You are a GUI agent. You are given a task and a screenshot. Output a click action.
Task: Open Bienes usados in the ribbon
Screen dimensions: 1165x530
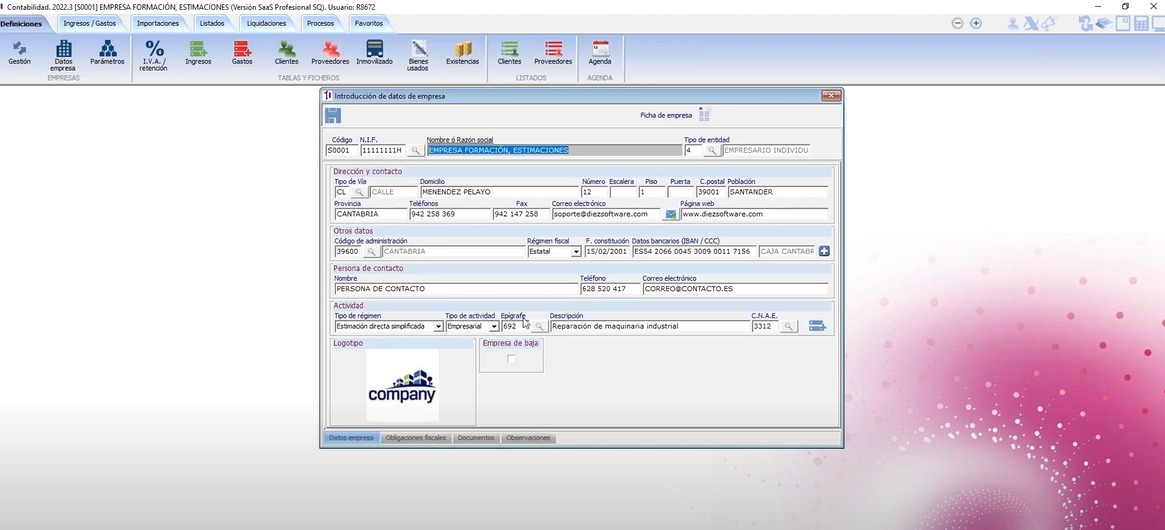coord(418,56)
